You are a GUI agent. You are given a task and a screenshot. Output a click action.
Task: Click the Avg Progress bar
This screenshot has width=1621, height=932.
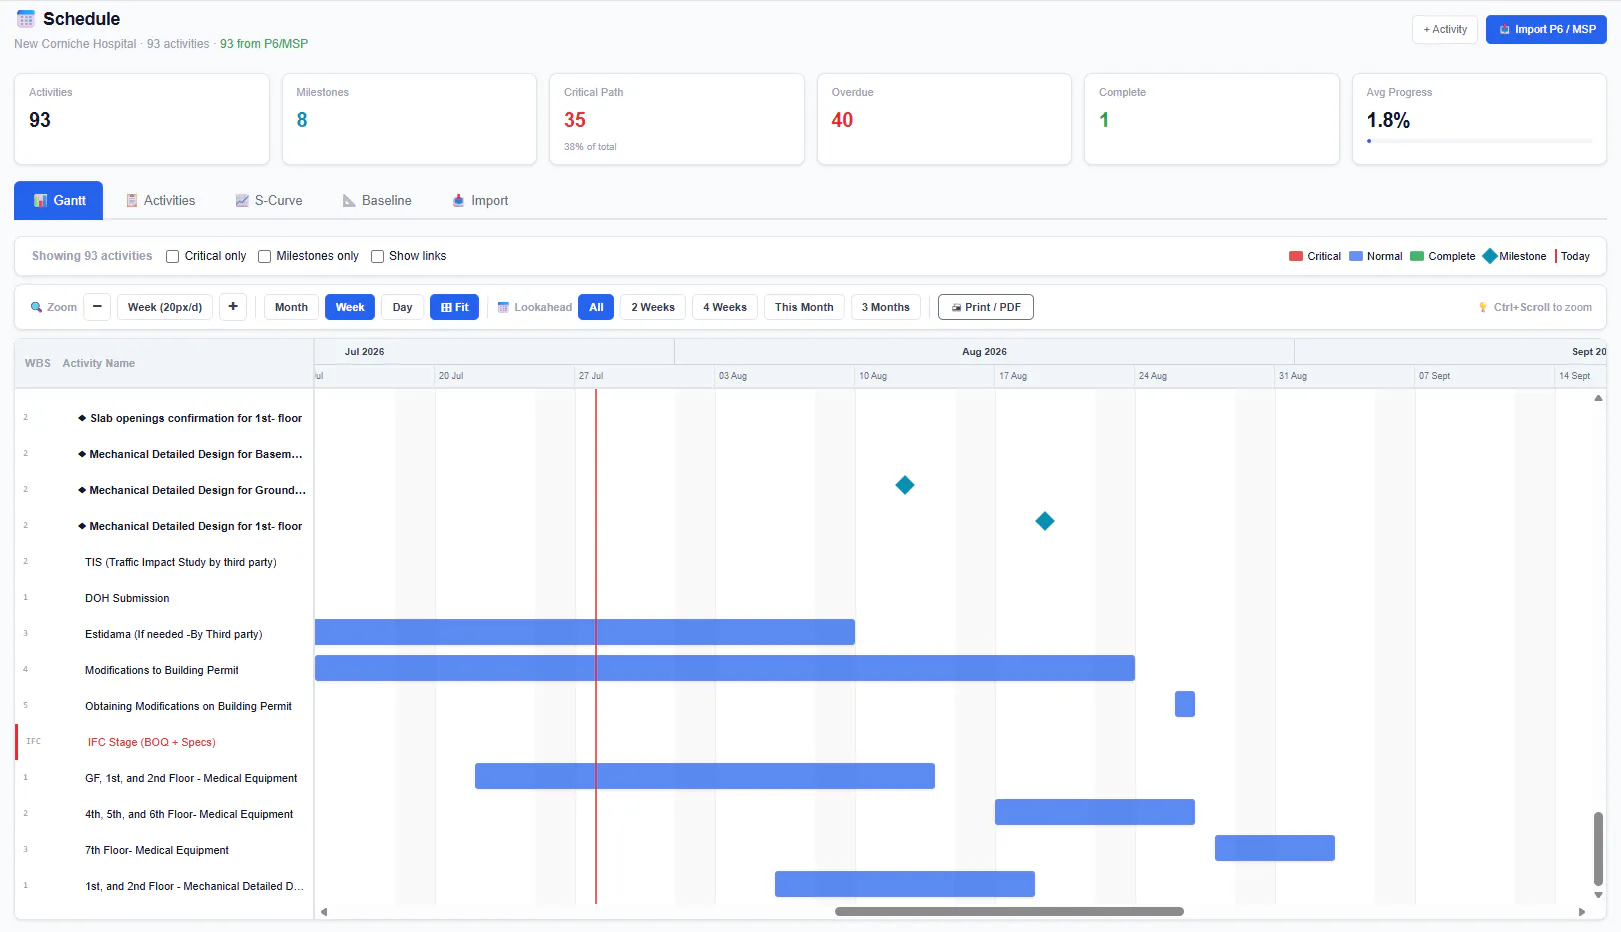[x=1479, y=141]
